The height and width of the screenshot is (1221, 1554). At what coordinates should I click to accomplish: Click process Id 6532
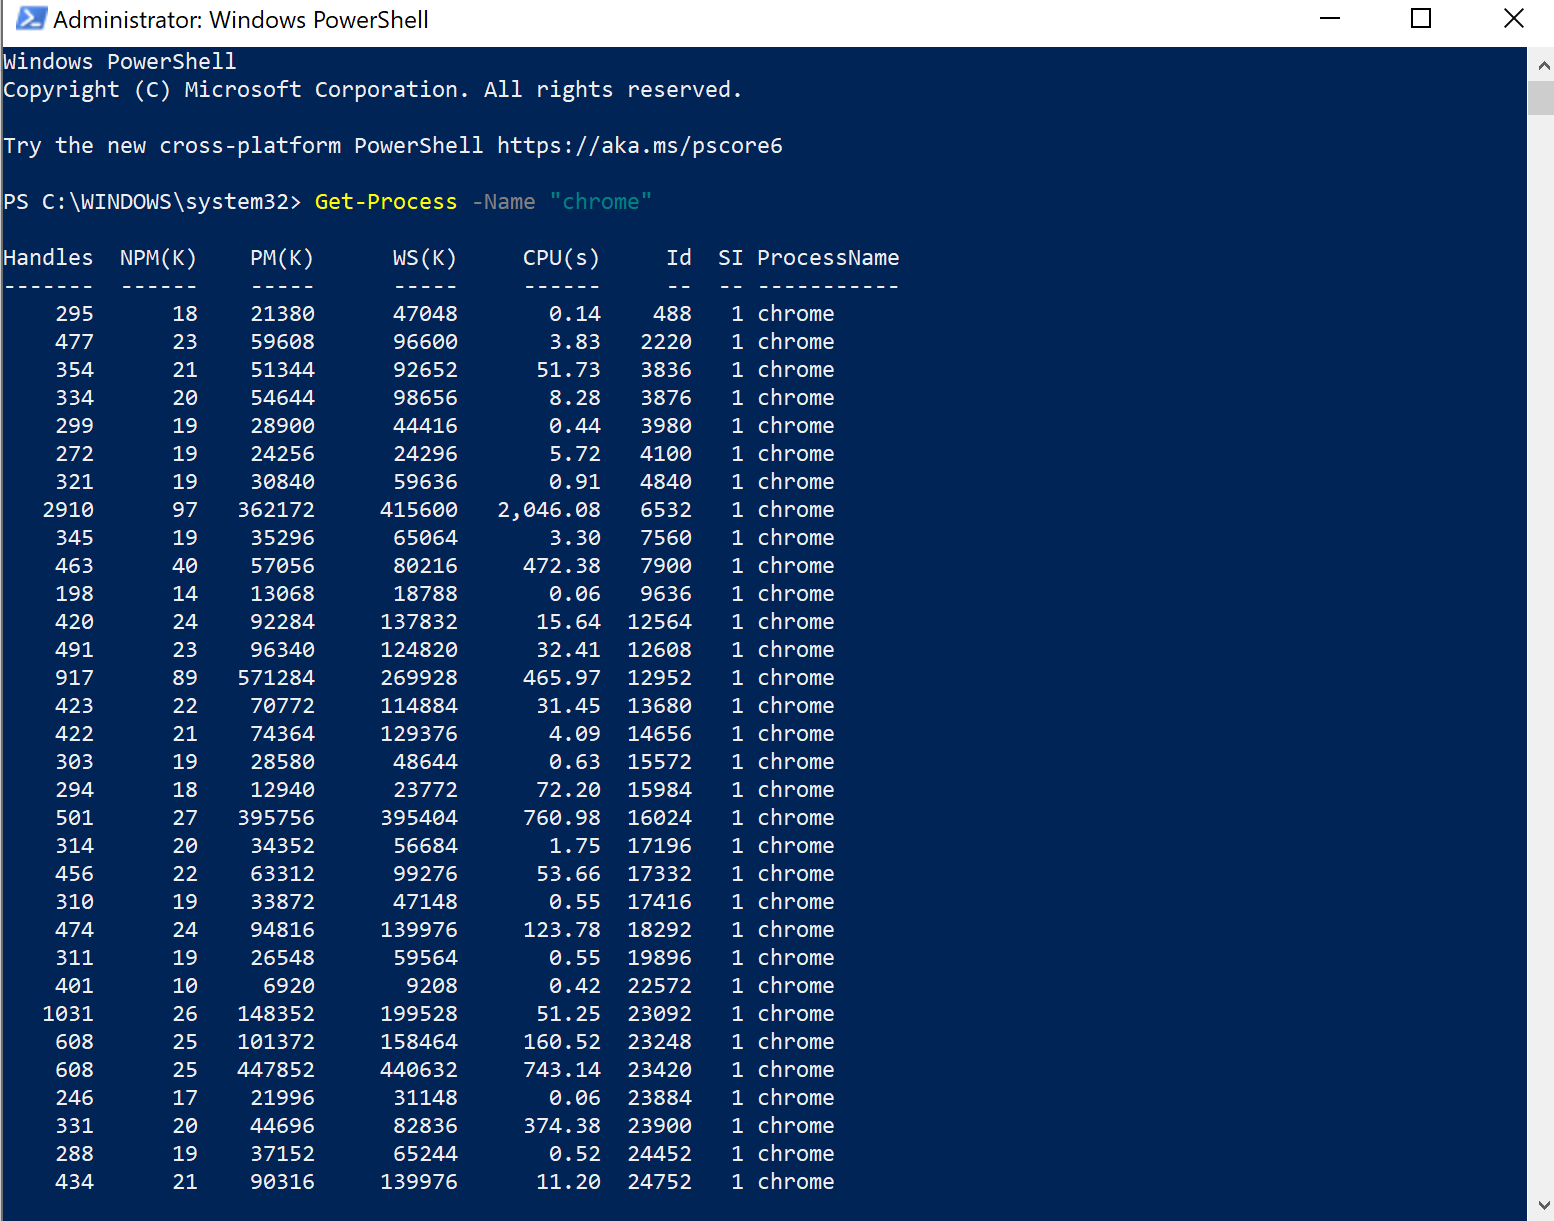tap(666, 510)
